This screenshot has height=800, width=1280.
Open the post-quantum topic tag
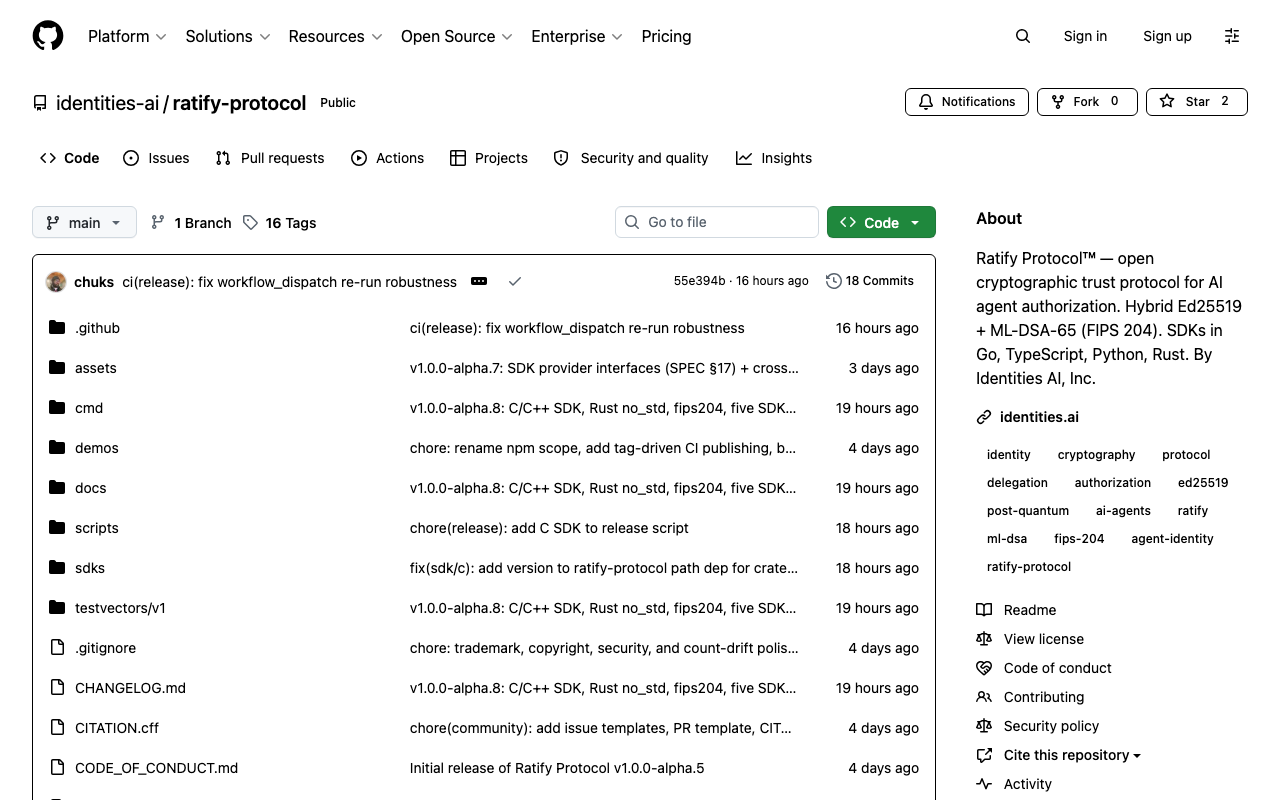[1028, 510]
